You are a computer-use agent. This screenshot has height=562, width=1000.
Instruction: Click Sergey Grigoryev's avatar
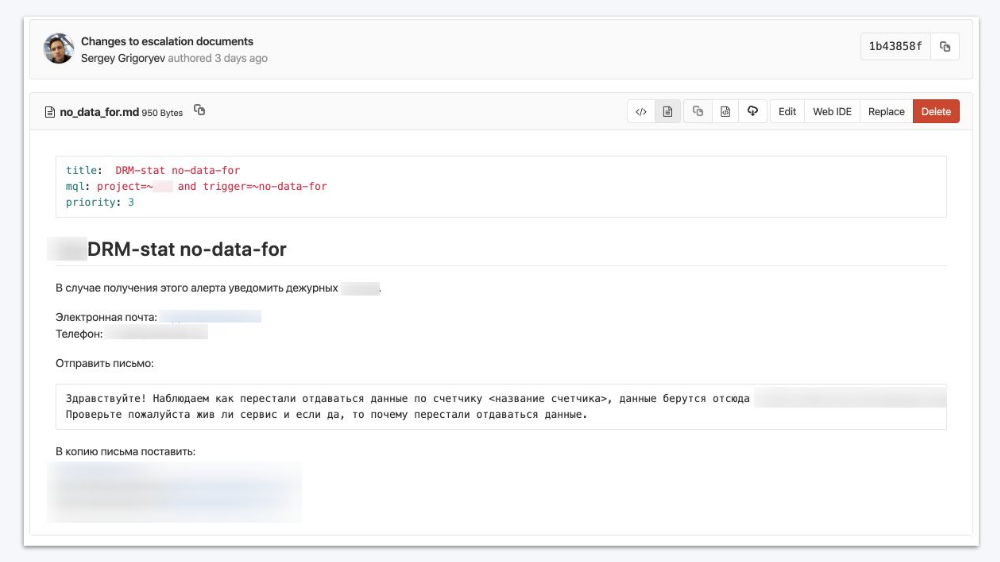(59, 48)
